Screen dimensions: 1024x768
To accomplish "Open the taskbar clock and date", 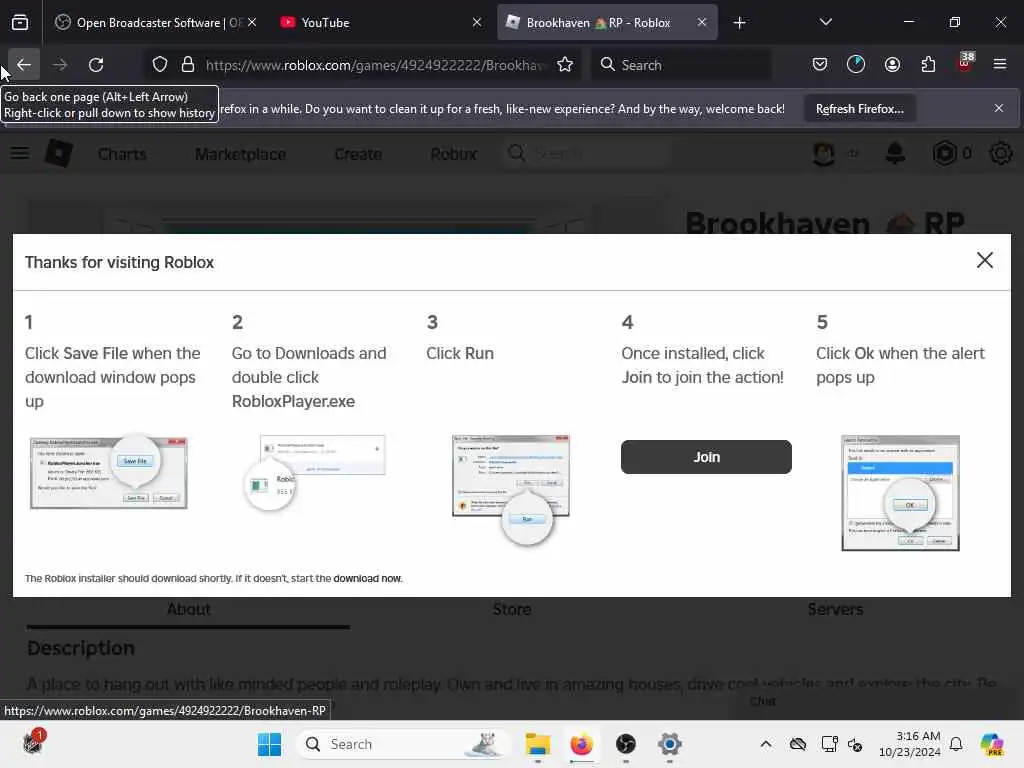I will (x=909, y=744).
